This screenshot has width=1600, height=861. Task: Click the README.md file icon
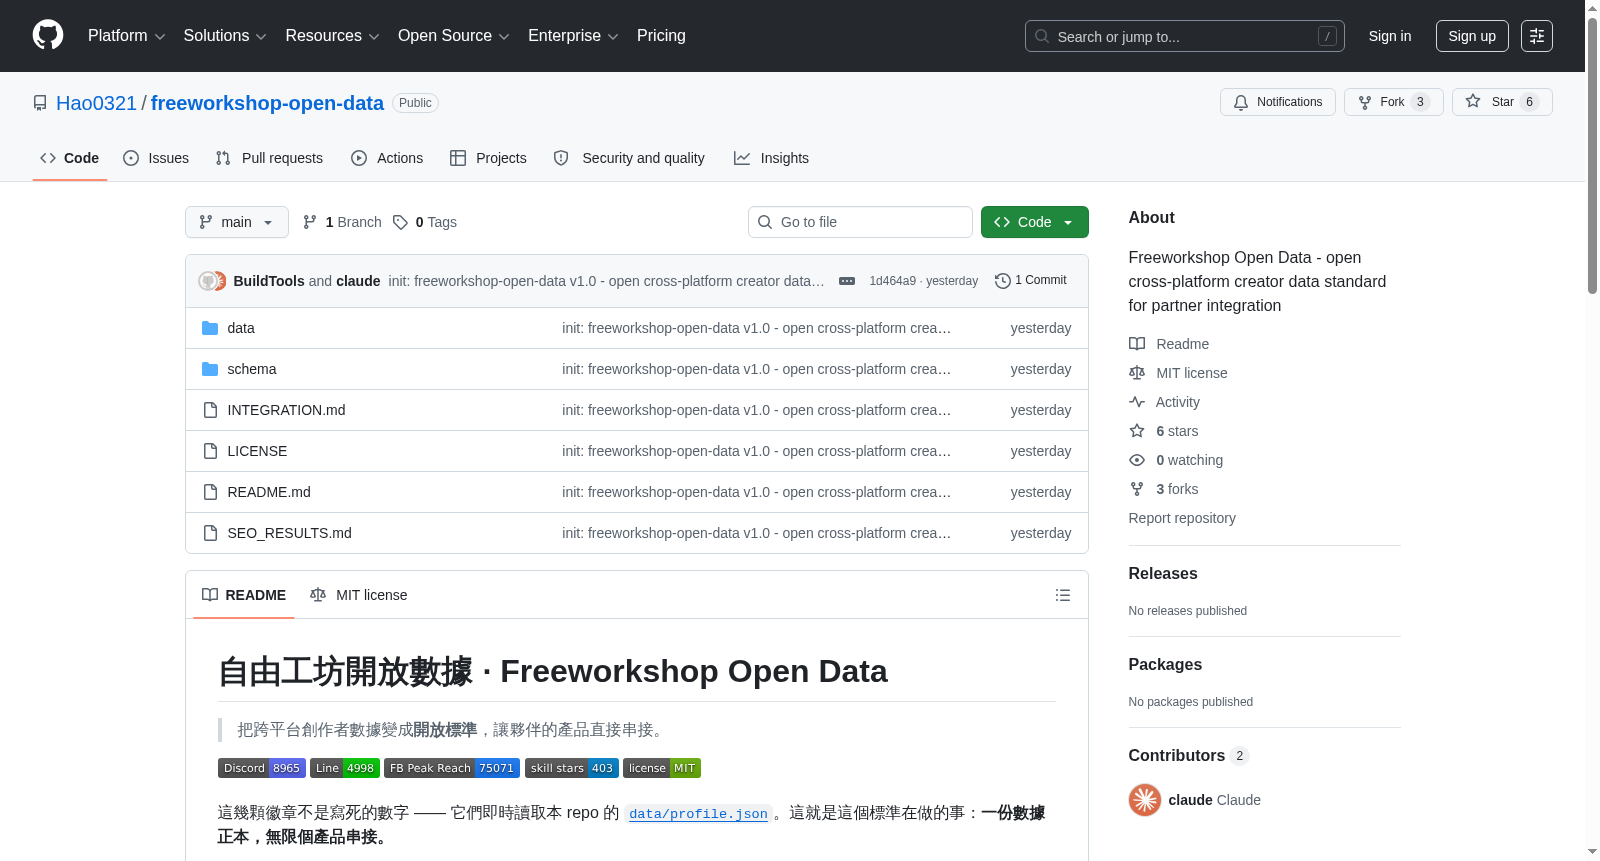point(210,492)
